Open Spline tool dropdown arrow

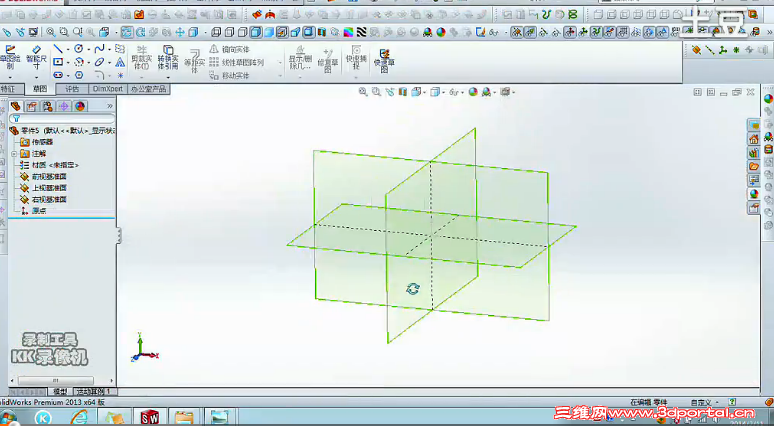pos(109,49)
